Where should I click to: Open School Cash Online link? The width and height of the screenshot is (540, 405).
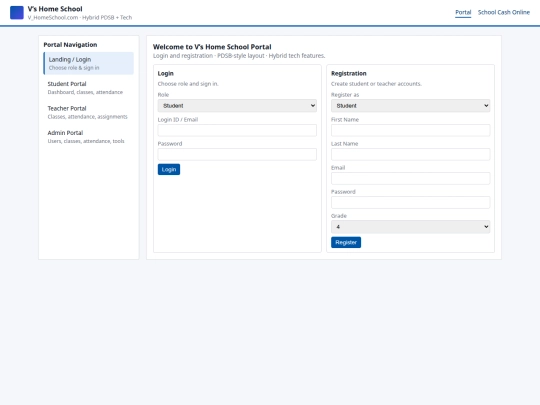pyautogui.click(x=503, y=12)
